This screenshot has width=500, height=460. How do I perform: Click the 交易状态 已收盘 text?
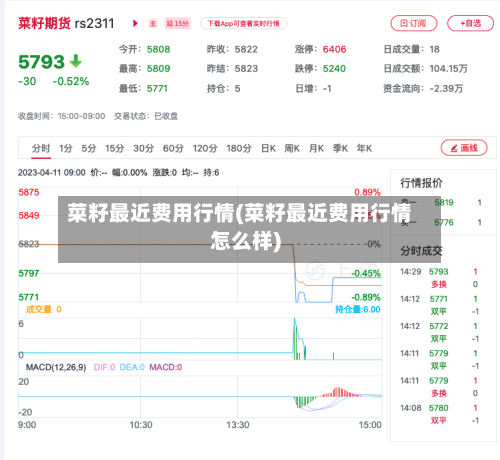(x=146, y=116)
